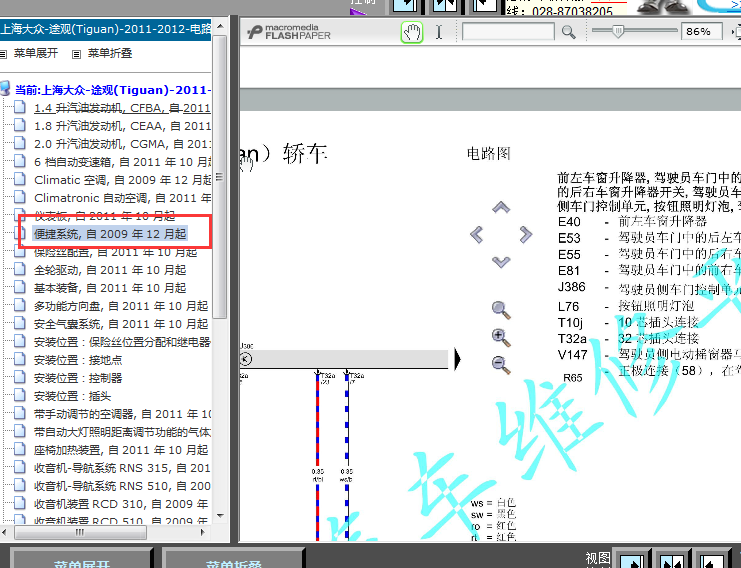Click the zoom slider track
Screen dimensions: 741x568
pyautogui.click(x=635, y=30)
